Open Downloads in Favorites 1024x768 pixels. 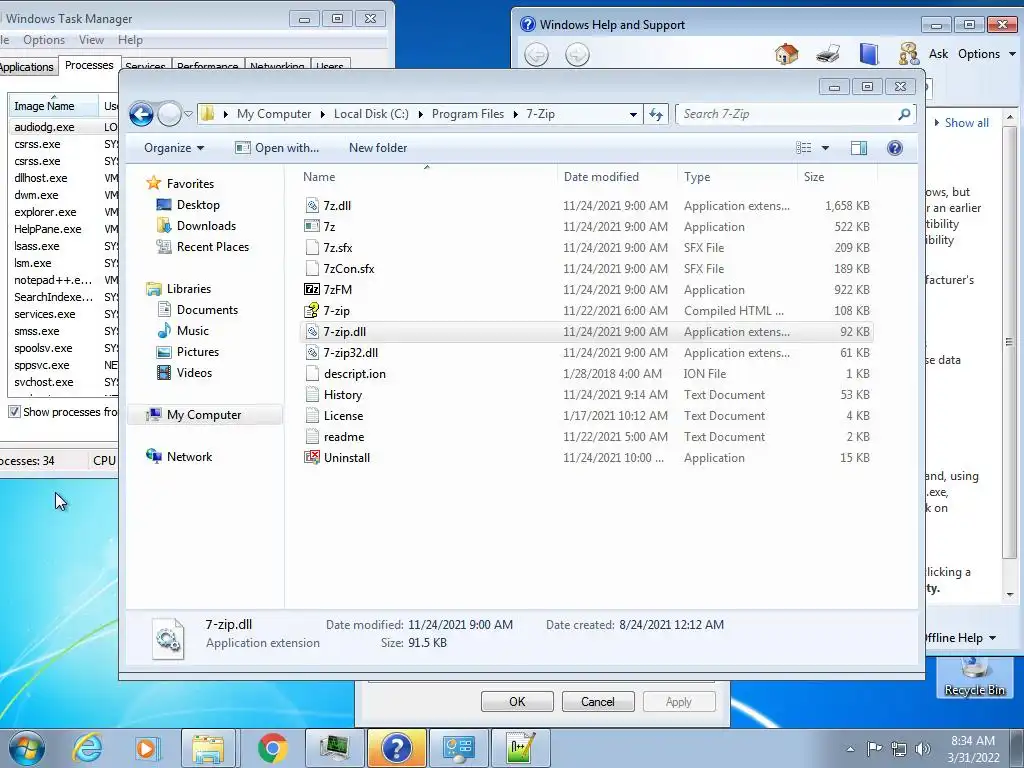coord(206,226)
